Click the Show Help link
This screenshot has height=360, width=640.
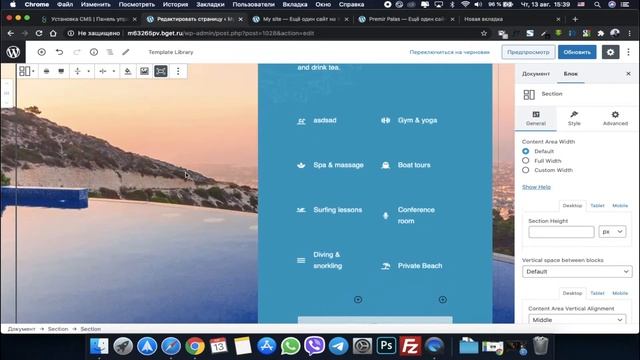pyautogui.click(x=536, y=187)
